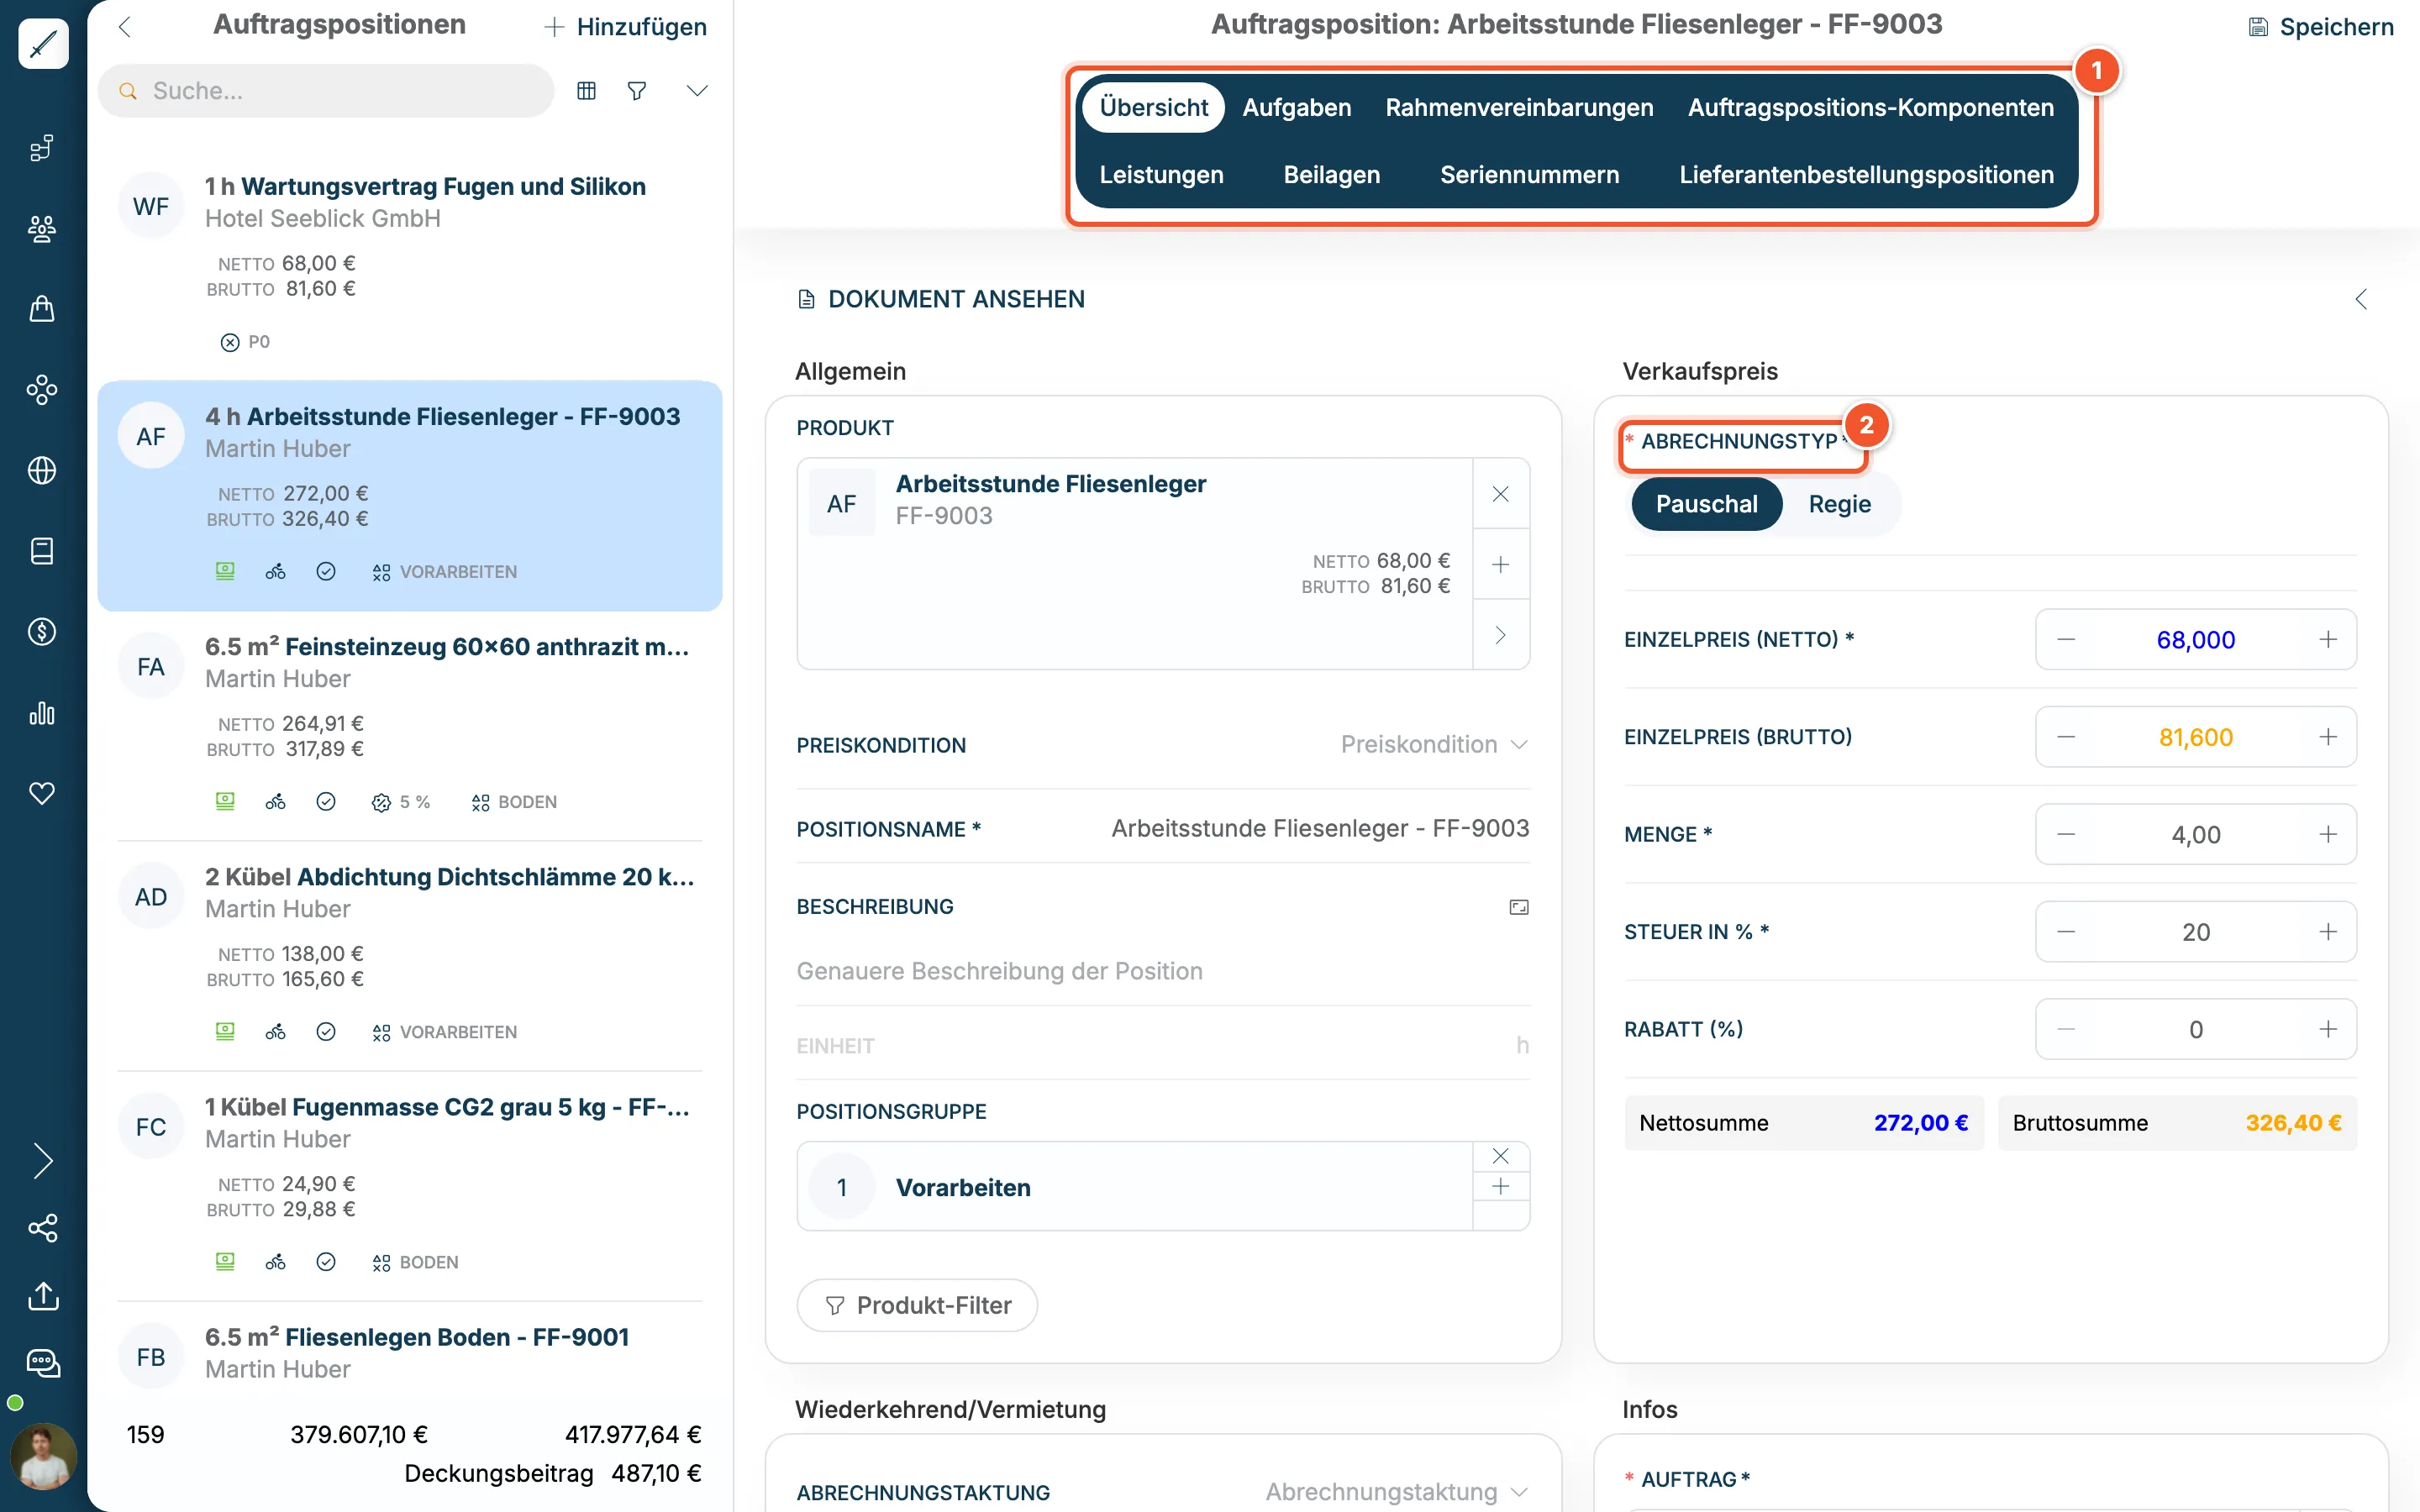Open the Leistungen tab
The image size is (2420, 1512).
1161,175
